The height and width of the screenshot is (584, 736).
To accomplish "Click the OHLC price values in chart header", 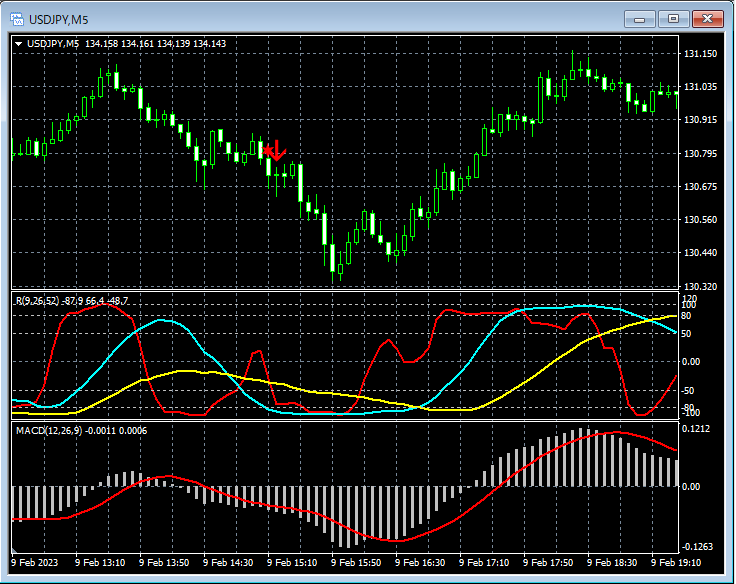I will click(x=155, y=44).
